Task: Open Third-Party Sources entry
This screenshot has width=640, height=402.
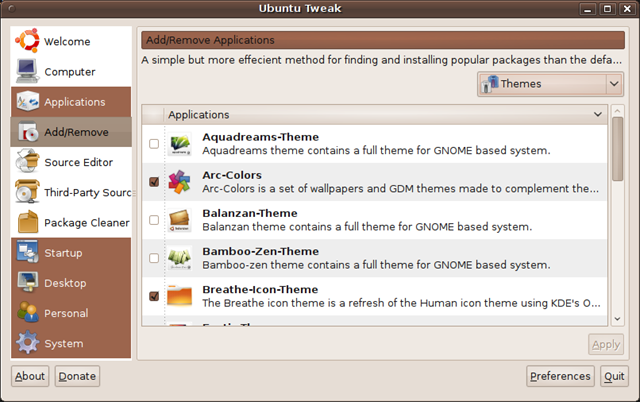Action: 71,192
